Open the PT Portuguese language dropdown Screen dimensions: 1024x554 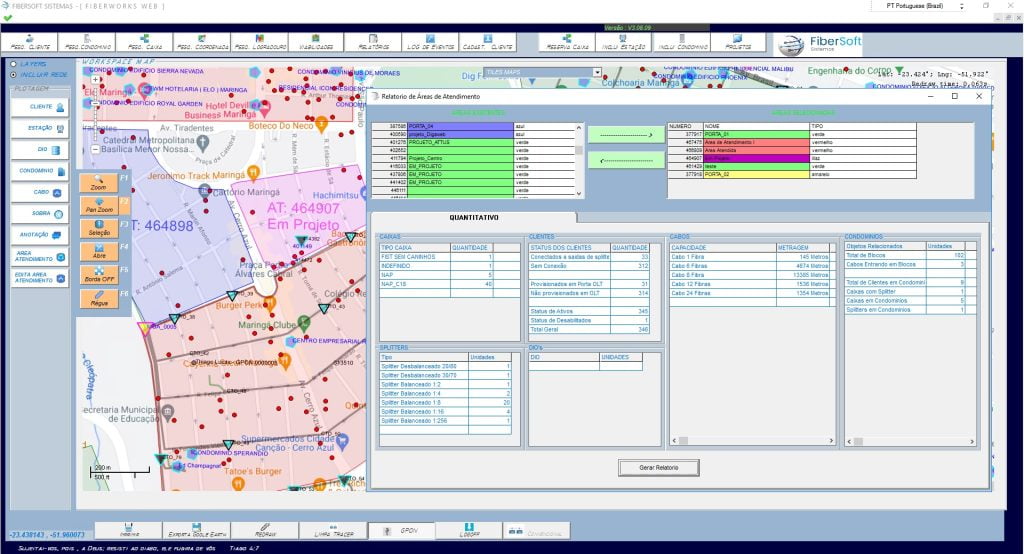[x=911, y=6]
